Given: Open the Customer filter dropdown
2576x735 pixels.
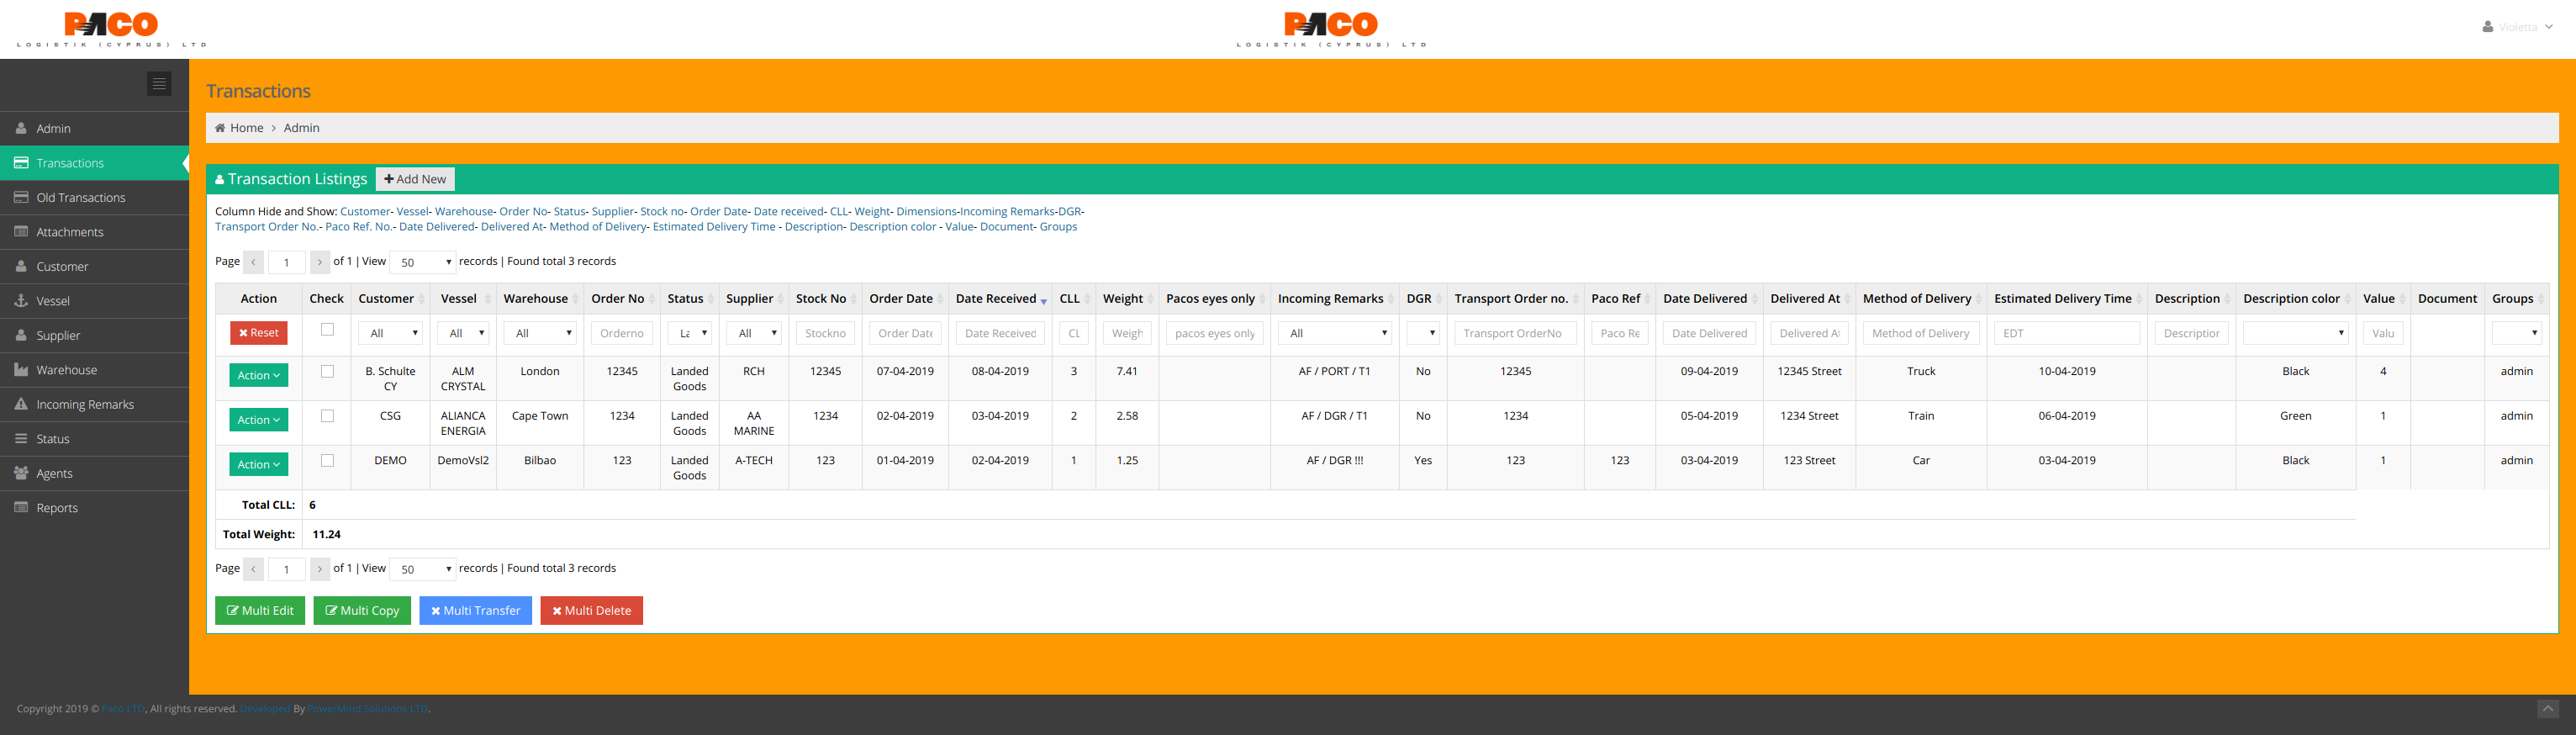Looking at the screenshot, I should pyautogui.click(x=391, y=333).
